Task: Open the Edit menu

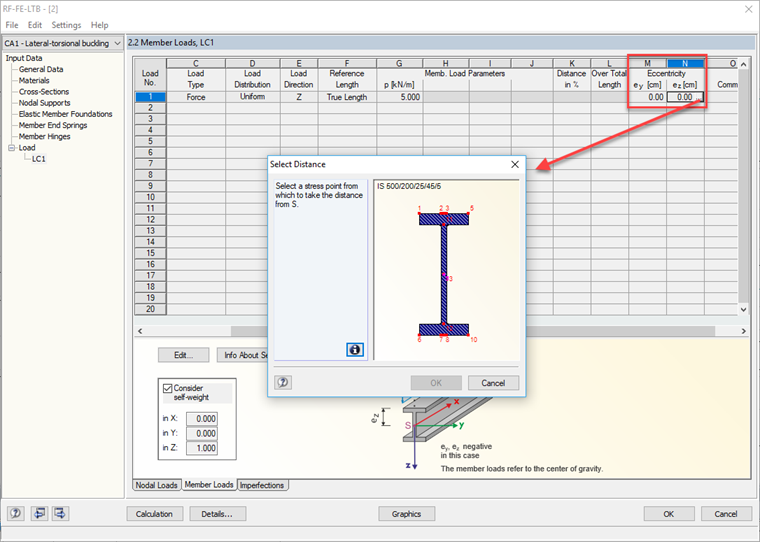Action: pos(34,25)
